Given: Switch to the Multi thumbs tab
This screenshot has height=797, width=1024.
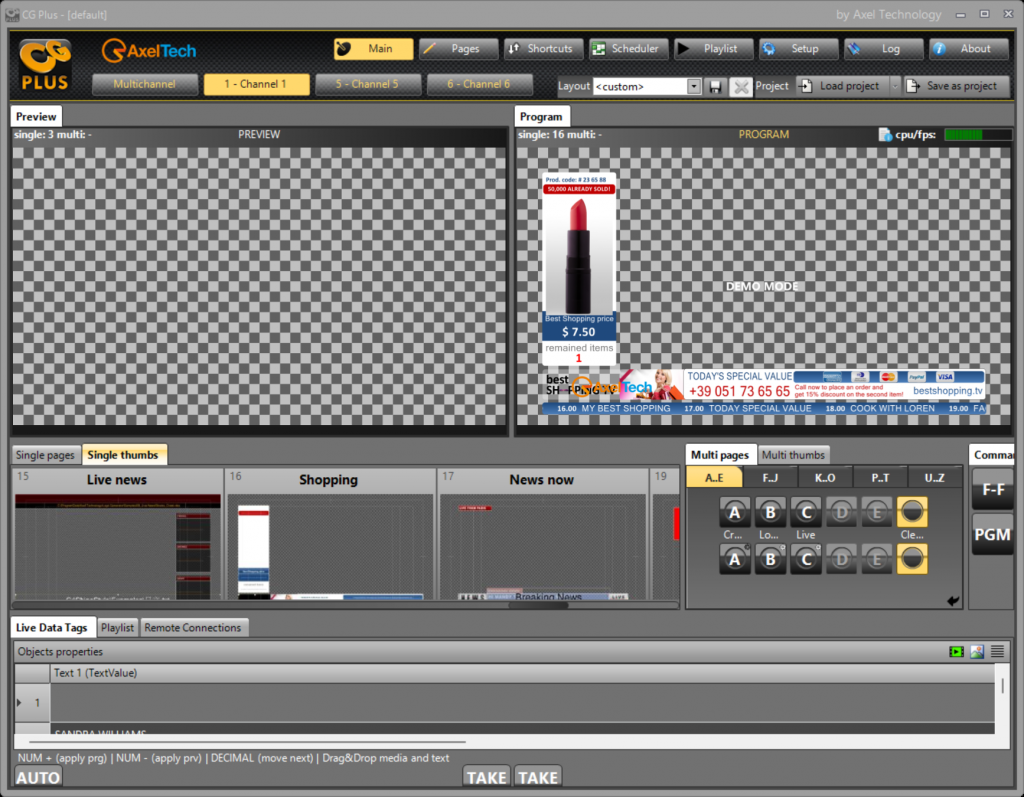Looking at the screenshot, I should click(793, 455).
